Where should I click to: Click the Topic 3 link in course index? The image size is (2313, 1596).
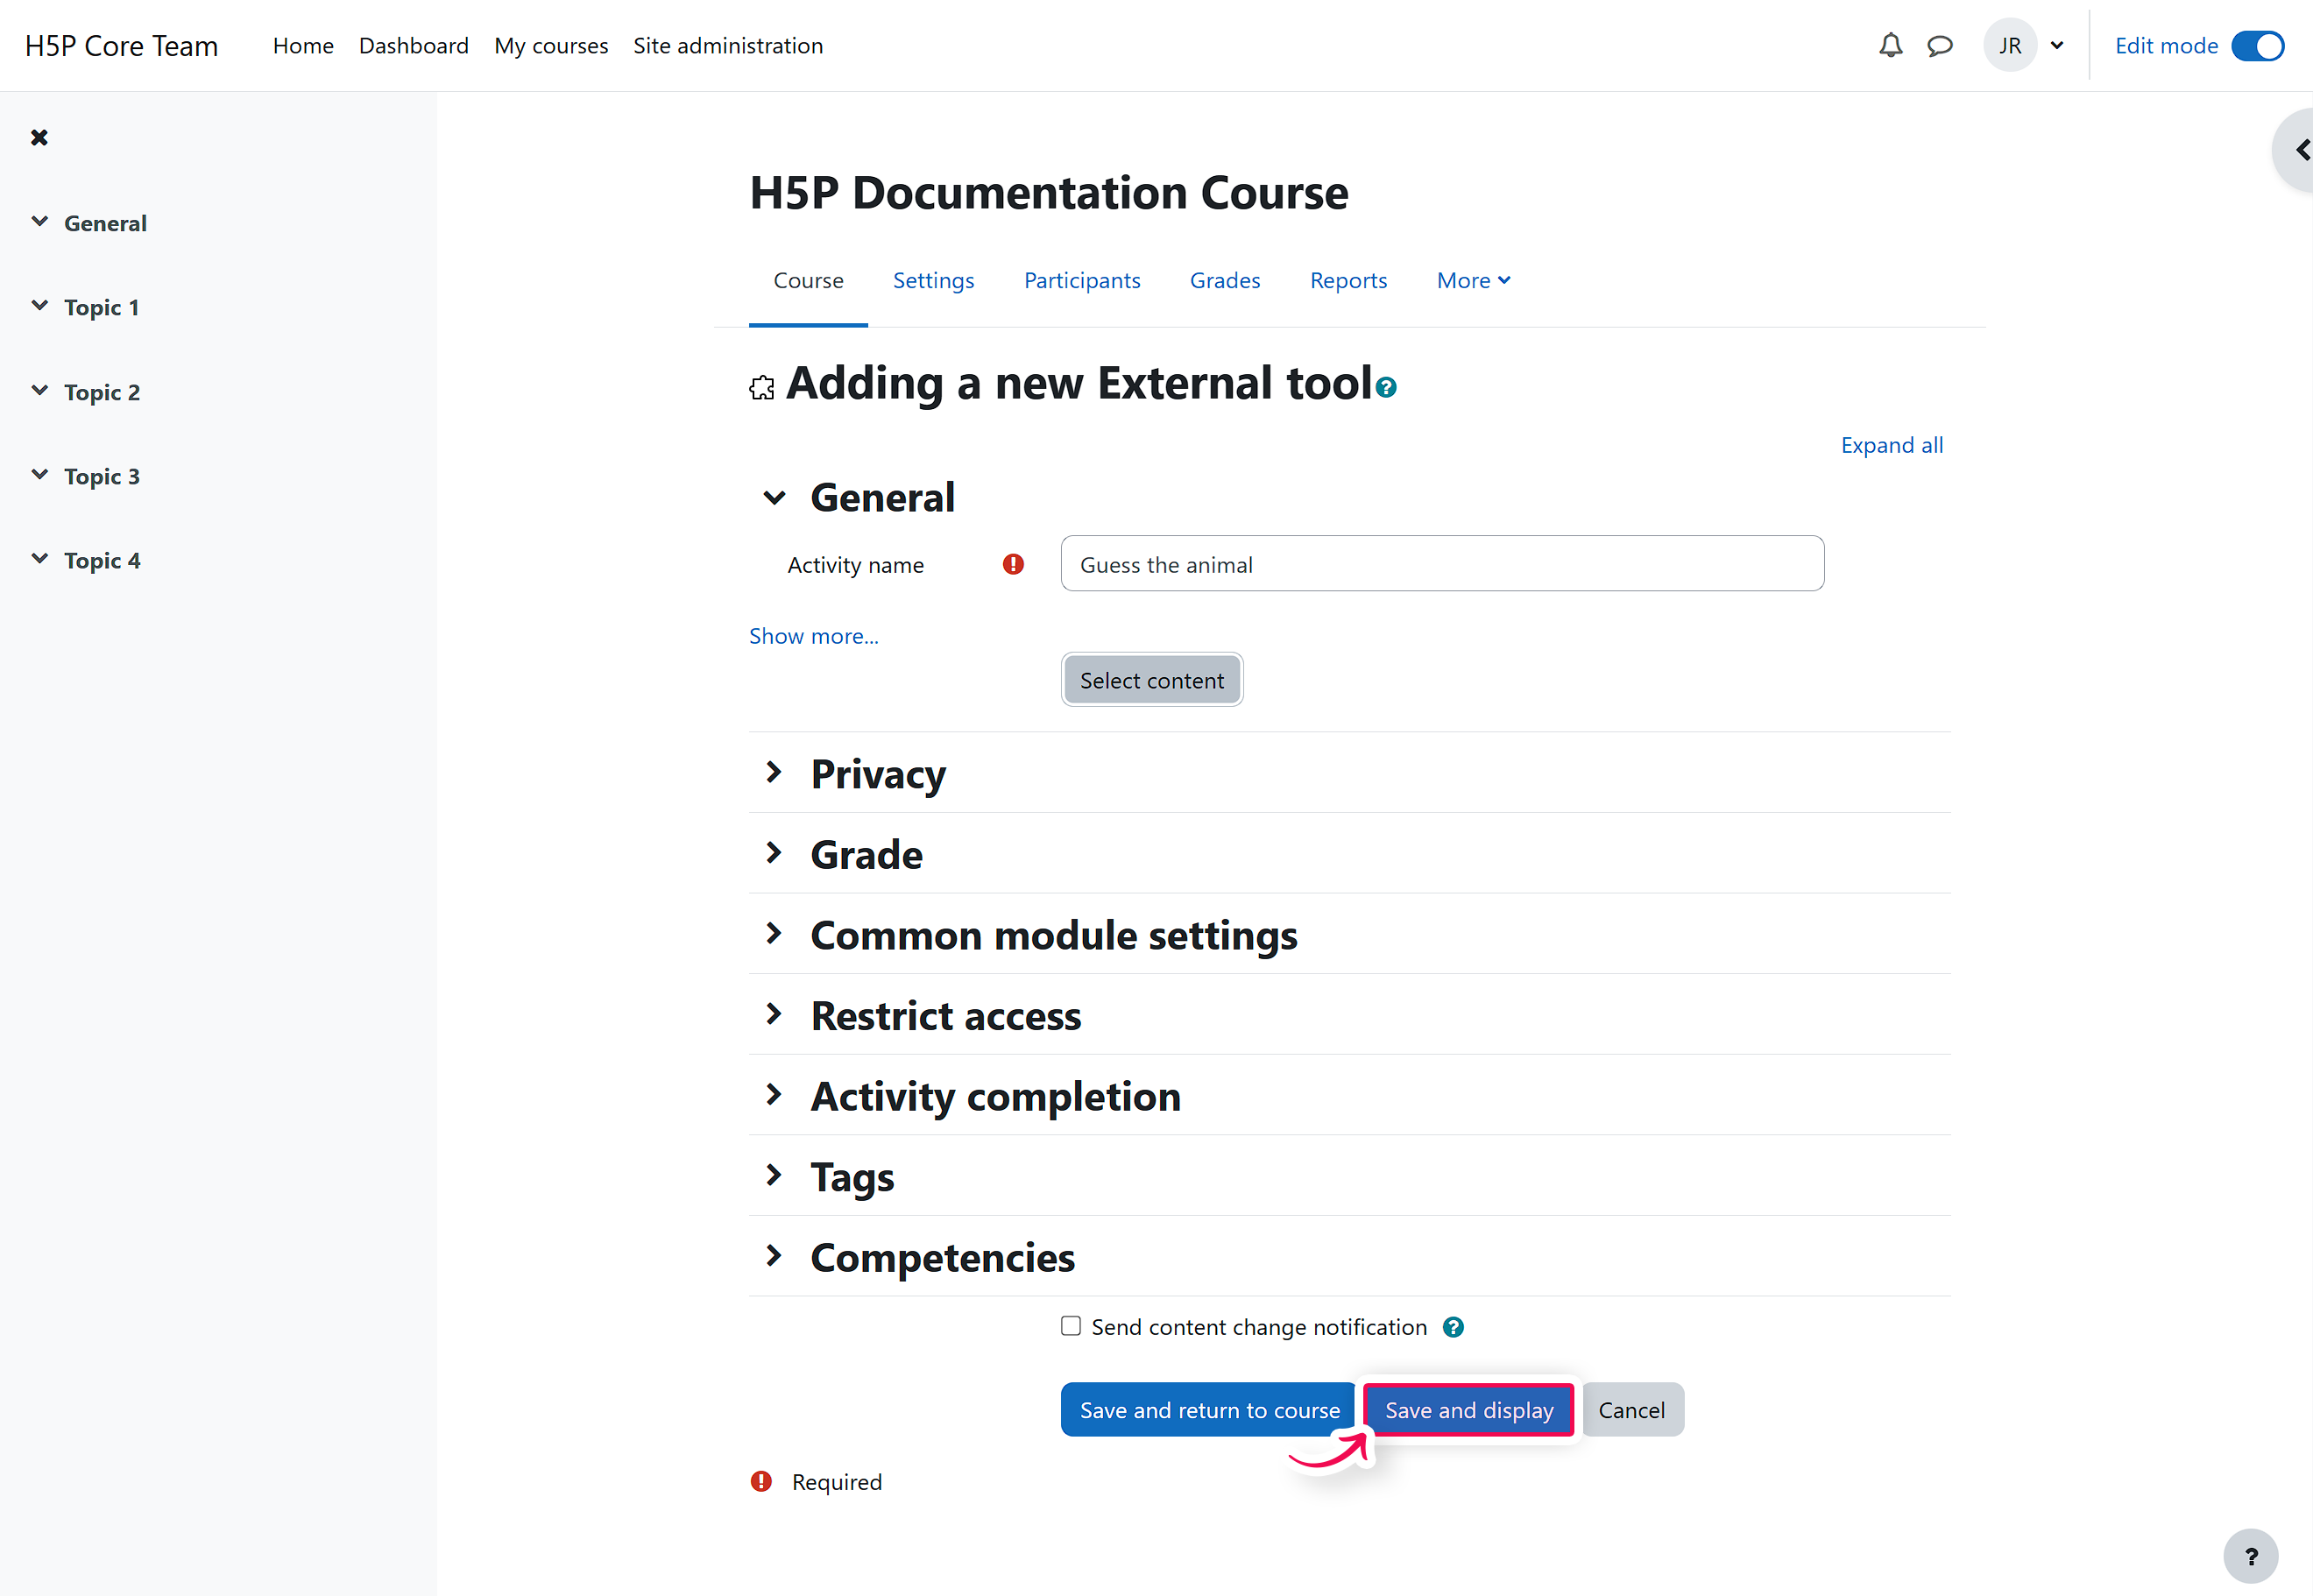coord(102,476)
